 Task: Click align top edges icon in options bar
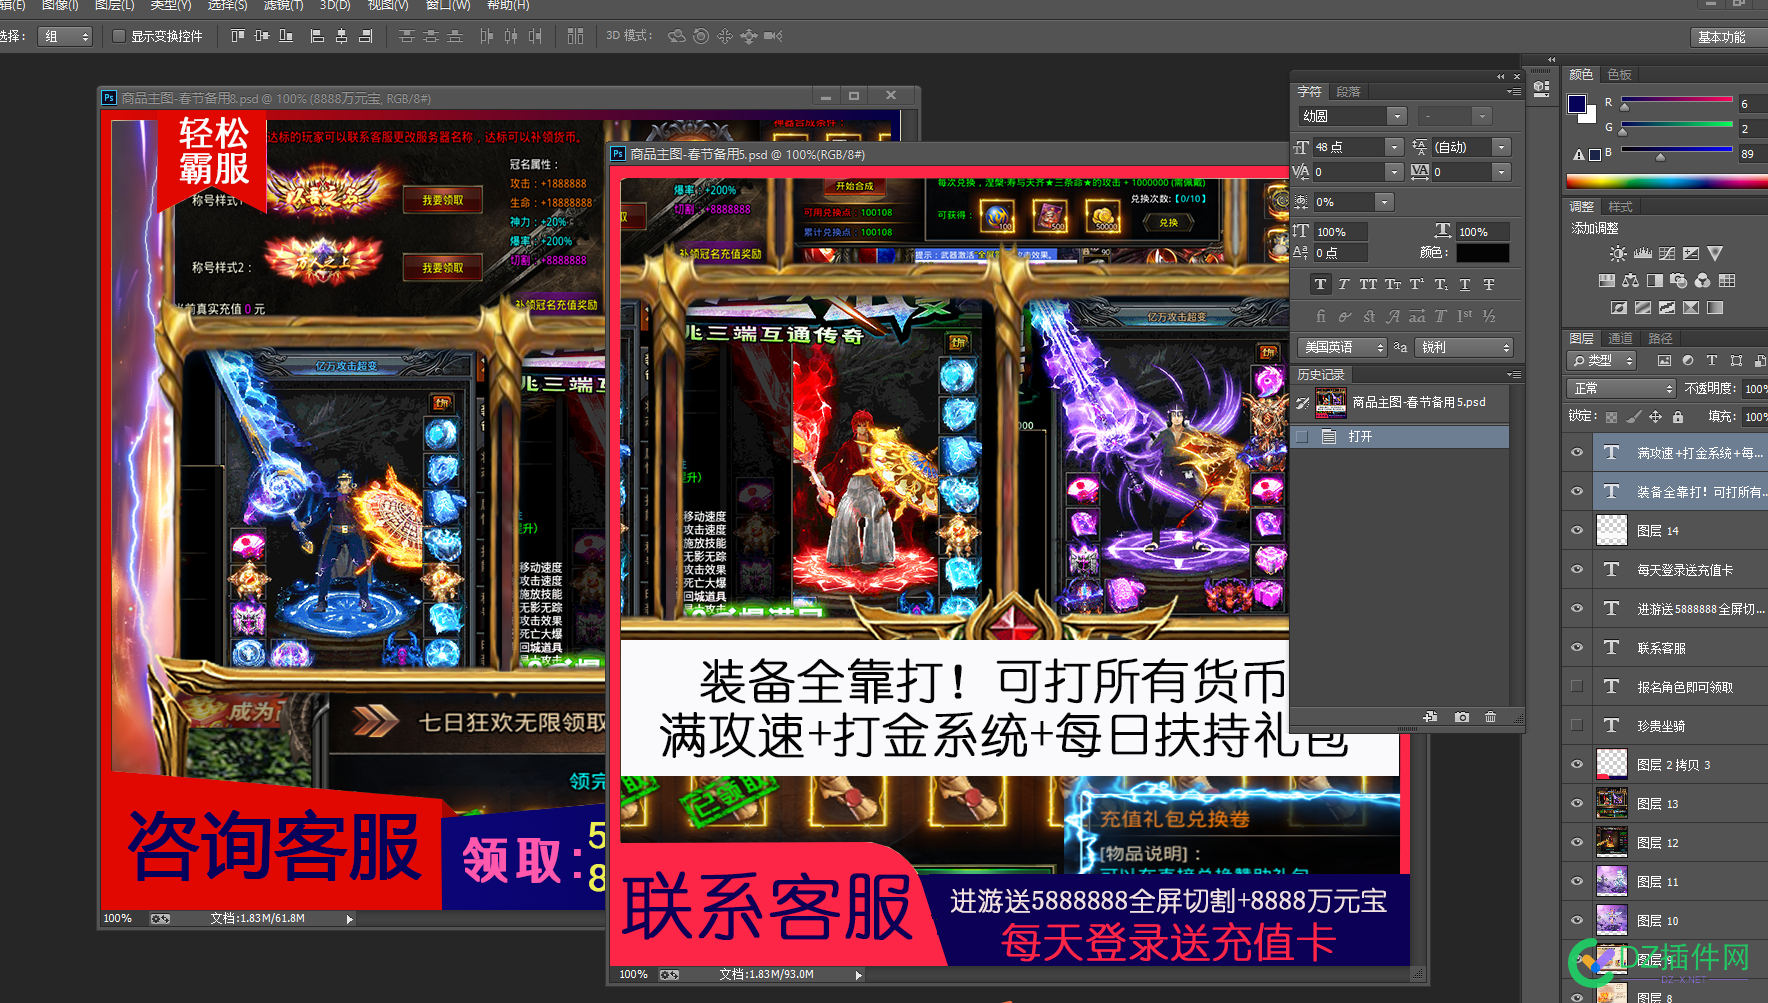click(x=237, y=36)
